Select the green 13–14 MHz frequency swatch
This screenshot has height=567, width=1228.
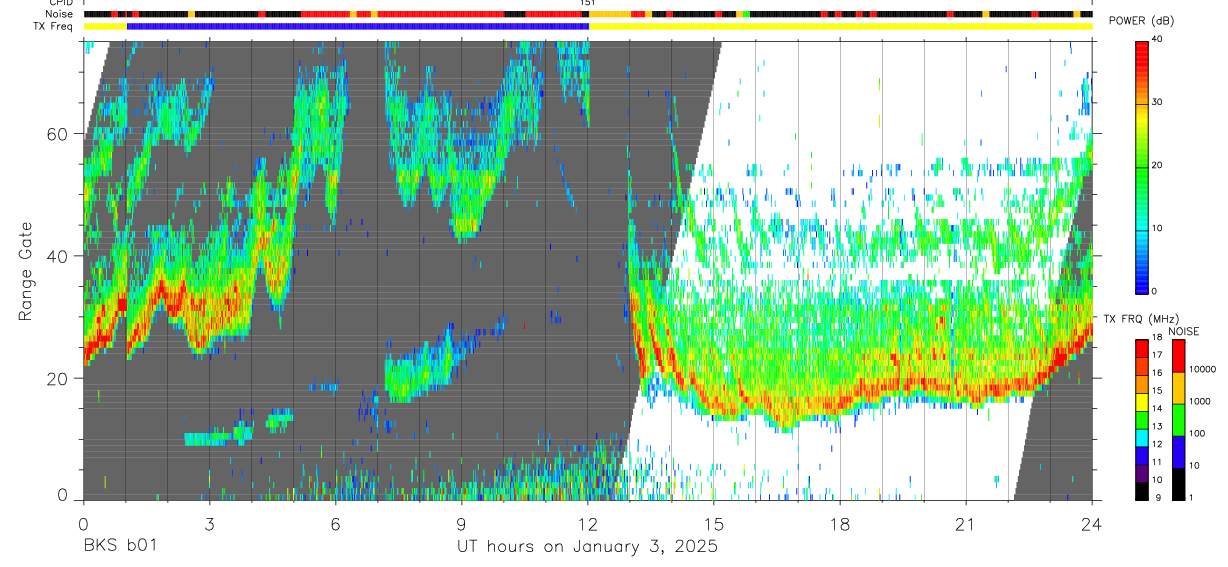1141,418
